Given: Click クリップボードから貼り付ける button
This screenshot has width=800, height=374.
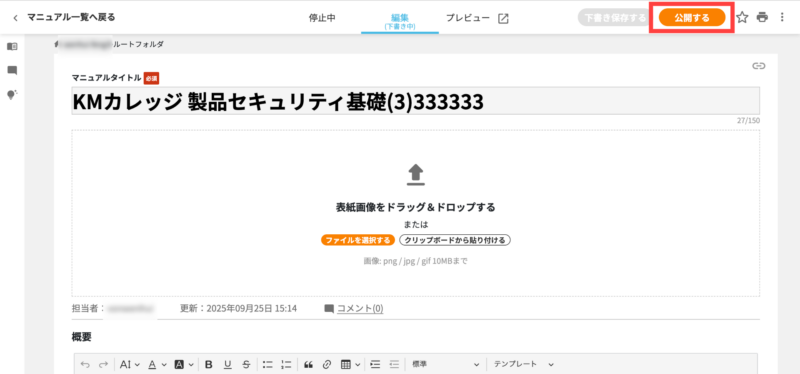Looking at the screenshot, I should point(455,240).
